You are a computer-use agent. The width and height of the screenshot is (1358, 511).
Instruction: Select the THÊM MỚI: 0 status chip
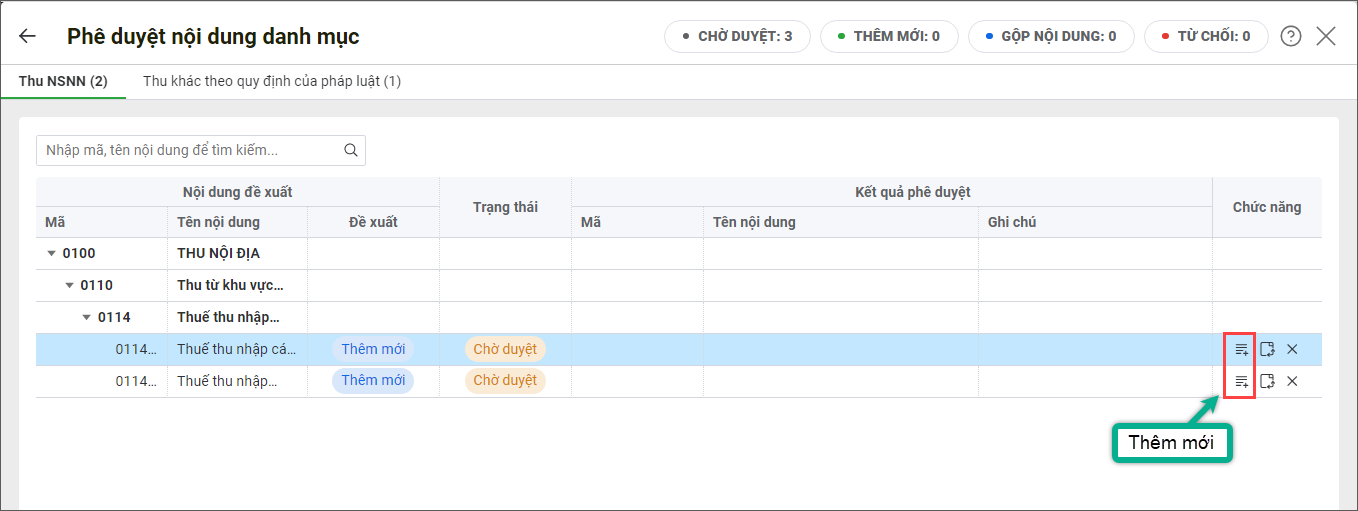pyautogui.click(x=889, y=37)
